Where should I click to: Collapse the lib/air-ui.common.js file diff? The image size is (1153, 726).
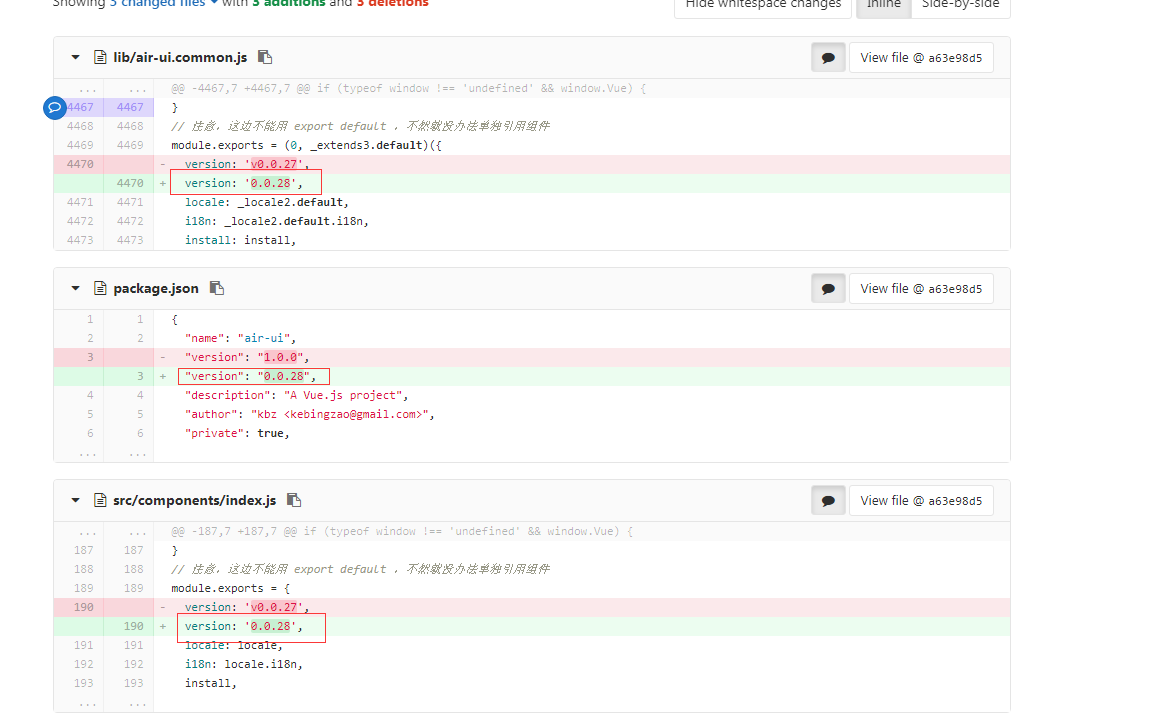click(75, 57)
